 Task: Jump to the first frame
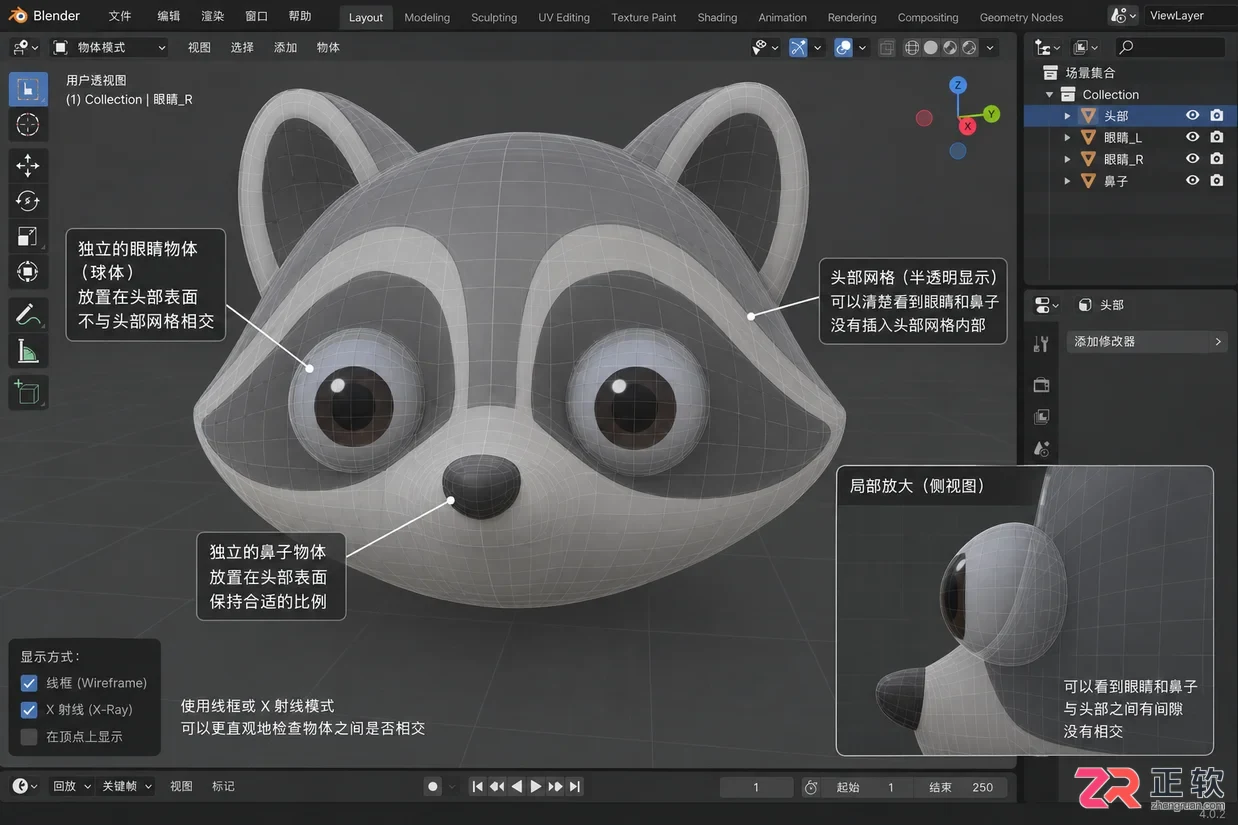(x=478, y=787)
